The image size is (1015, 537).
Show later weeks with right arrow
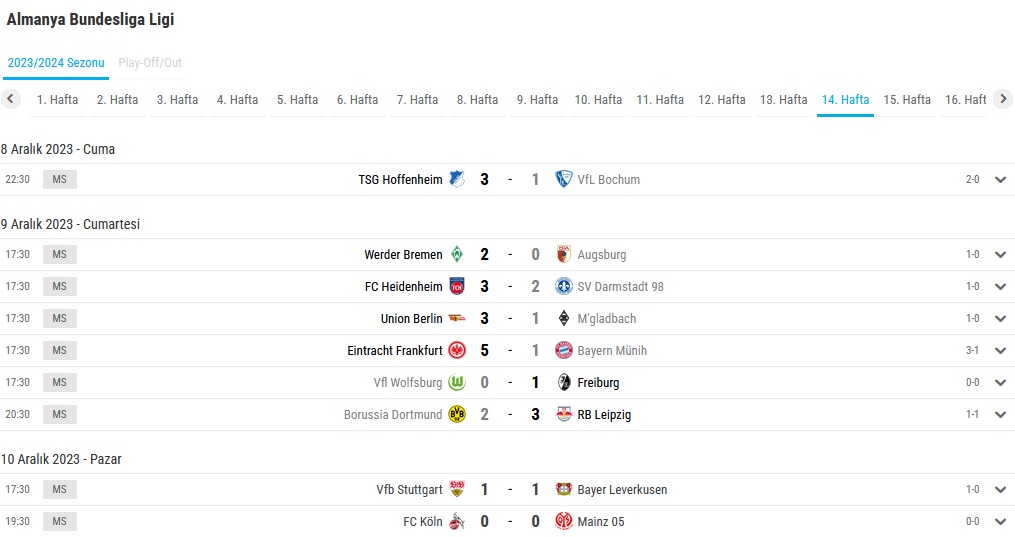tap(1003, 99)
